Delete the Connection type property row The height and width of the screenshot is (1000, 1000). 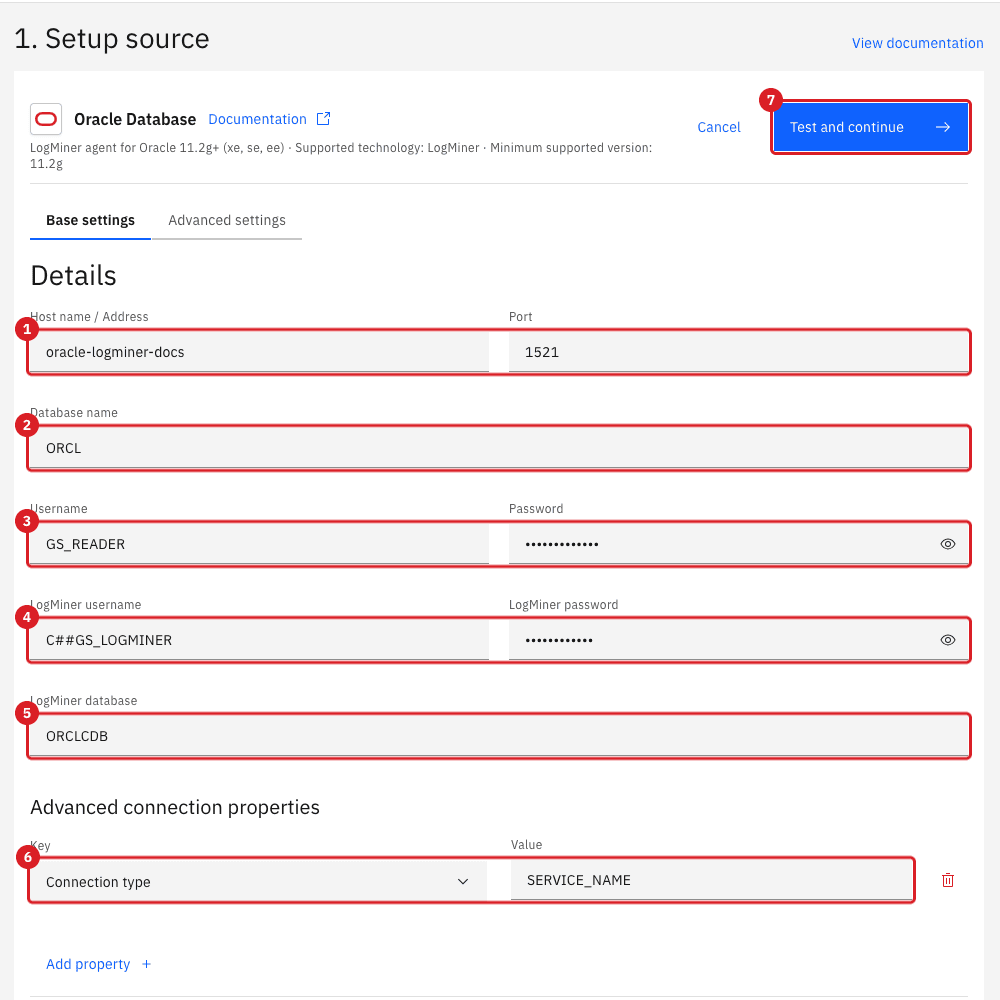click(x=948, y=880)
